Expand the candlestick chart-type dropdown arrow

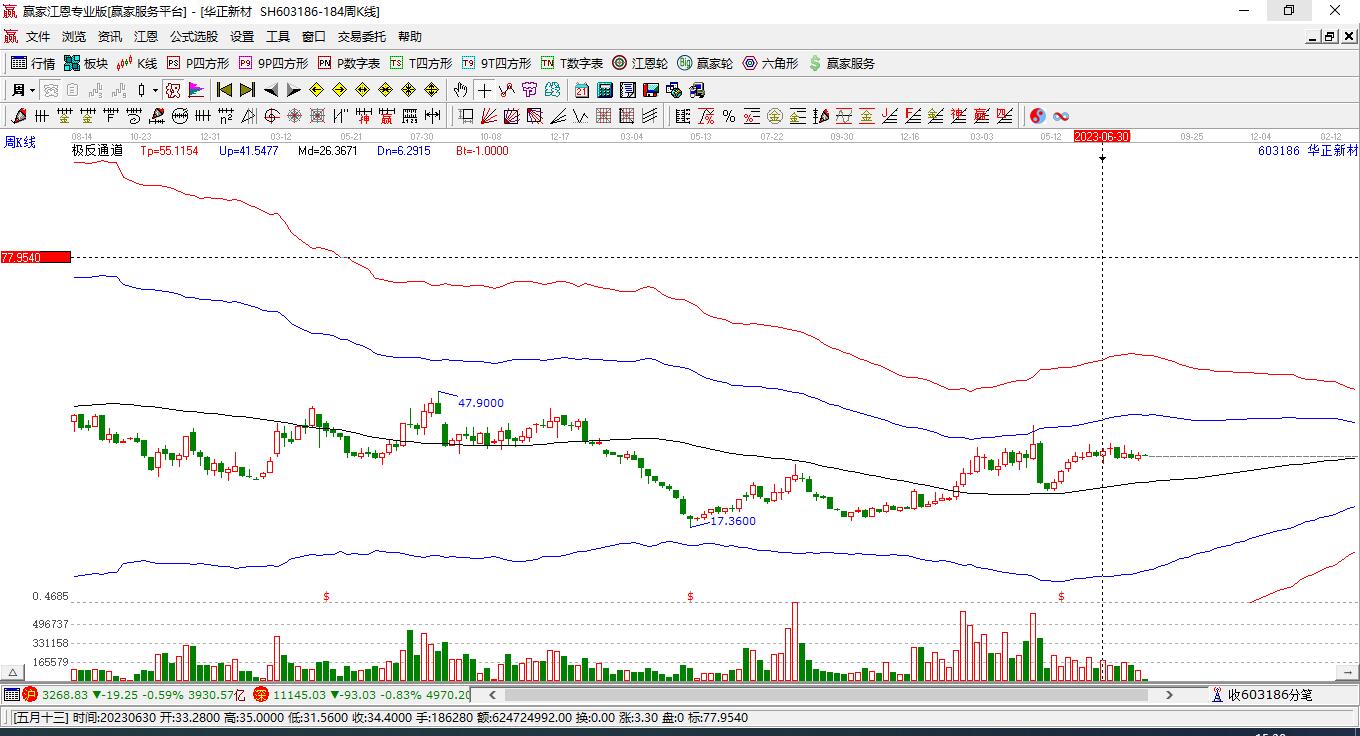tap(156, 90)
